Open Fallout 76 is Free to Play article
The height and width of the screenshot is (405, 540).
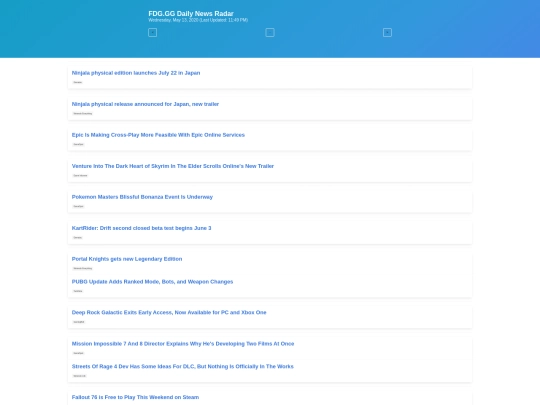point(135,397)
